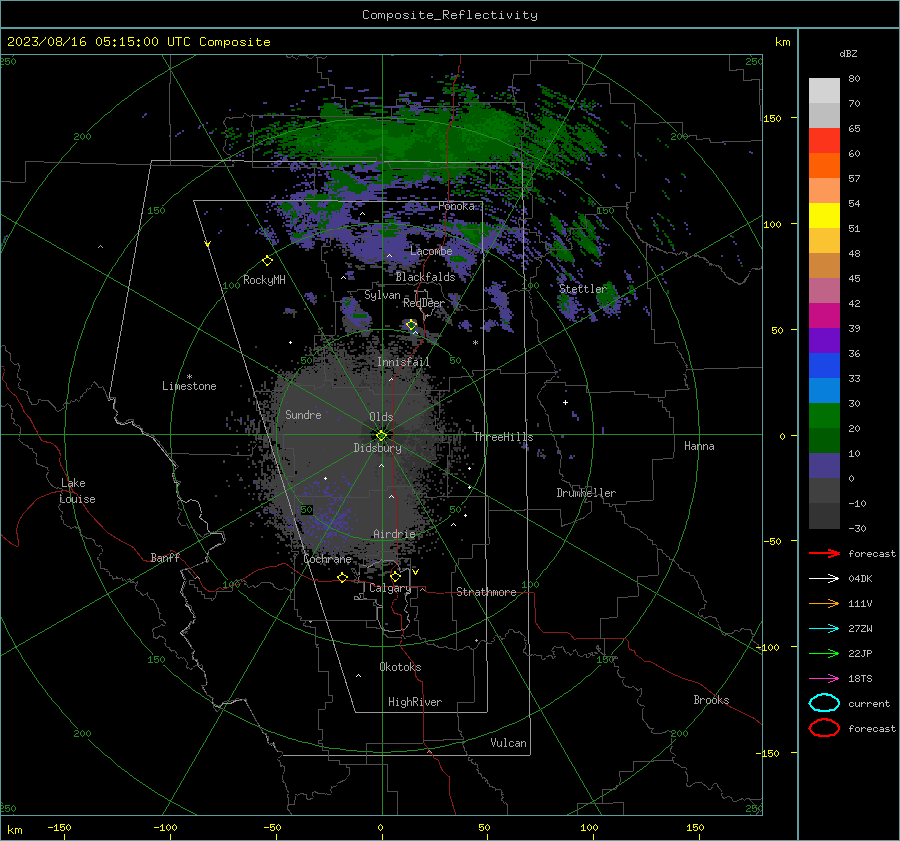Click the magenta swatch for 39 dBZ
The height and width of the screenshot is (841, 900).
(x=824, y=316)
